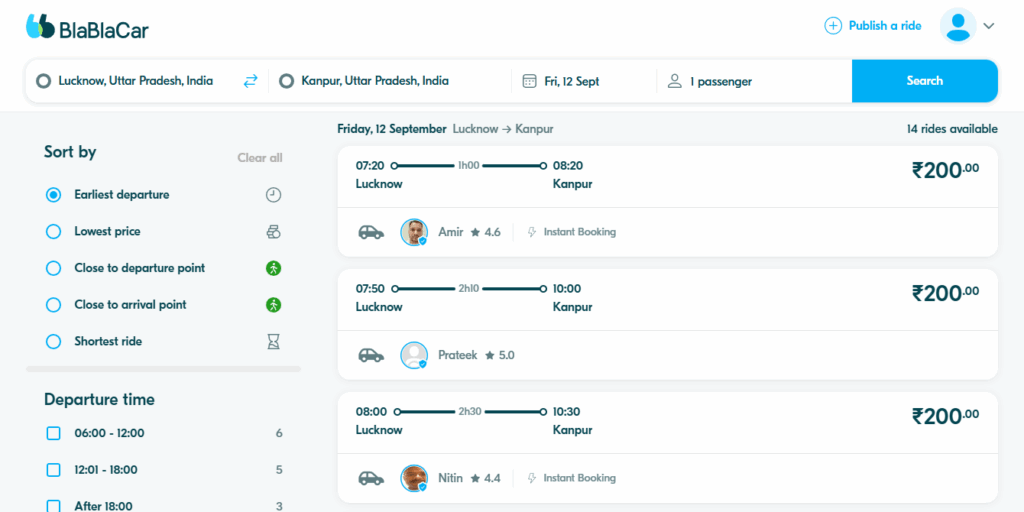This screenshot has width=1024, height=512.
Task: Open Nitin's driver avatar
Action: 414,478
